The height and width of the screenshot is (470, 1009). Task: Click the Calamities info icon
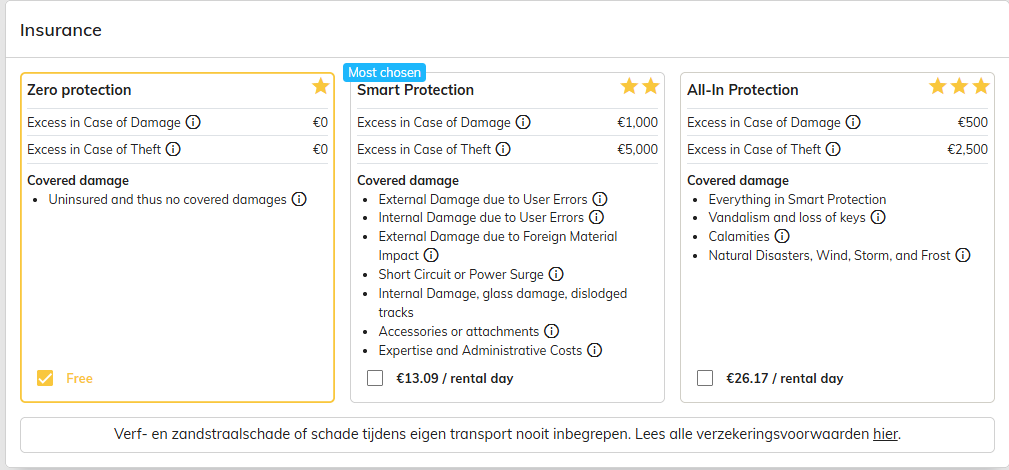pyautogui.click(x=782, y=237)
